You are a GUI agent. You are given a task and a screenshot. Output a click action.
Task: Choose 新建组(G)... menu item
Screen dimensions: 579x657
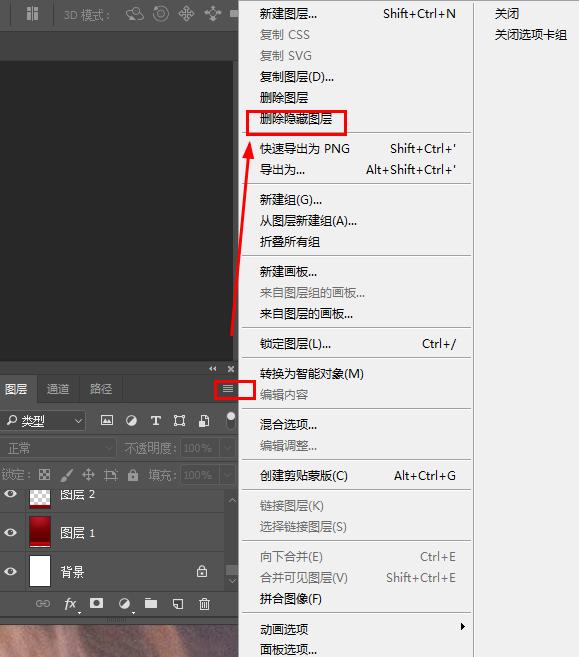click(291, 200)
